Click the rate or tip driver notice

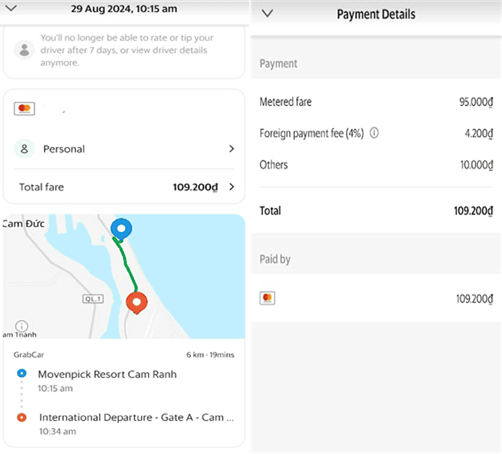[x=127, y=50]
